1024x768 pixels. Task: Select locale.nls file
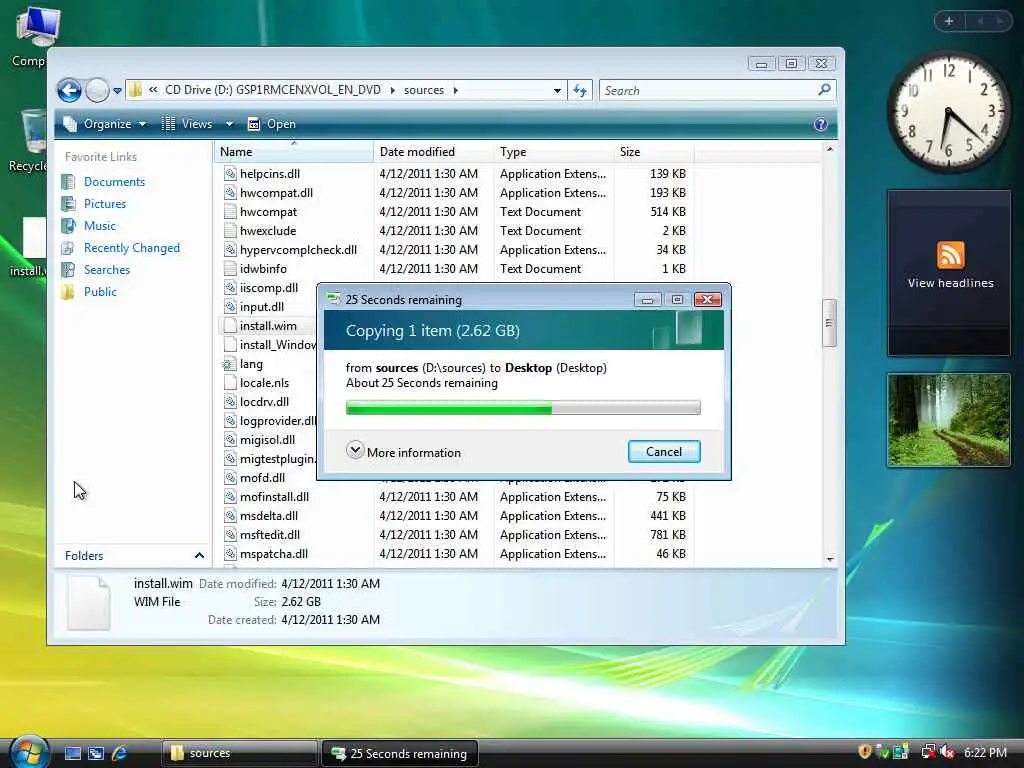click(264, 383)
